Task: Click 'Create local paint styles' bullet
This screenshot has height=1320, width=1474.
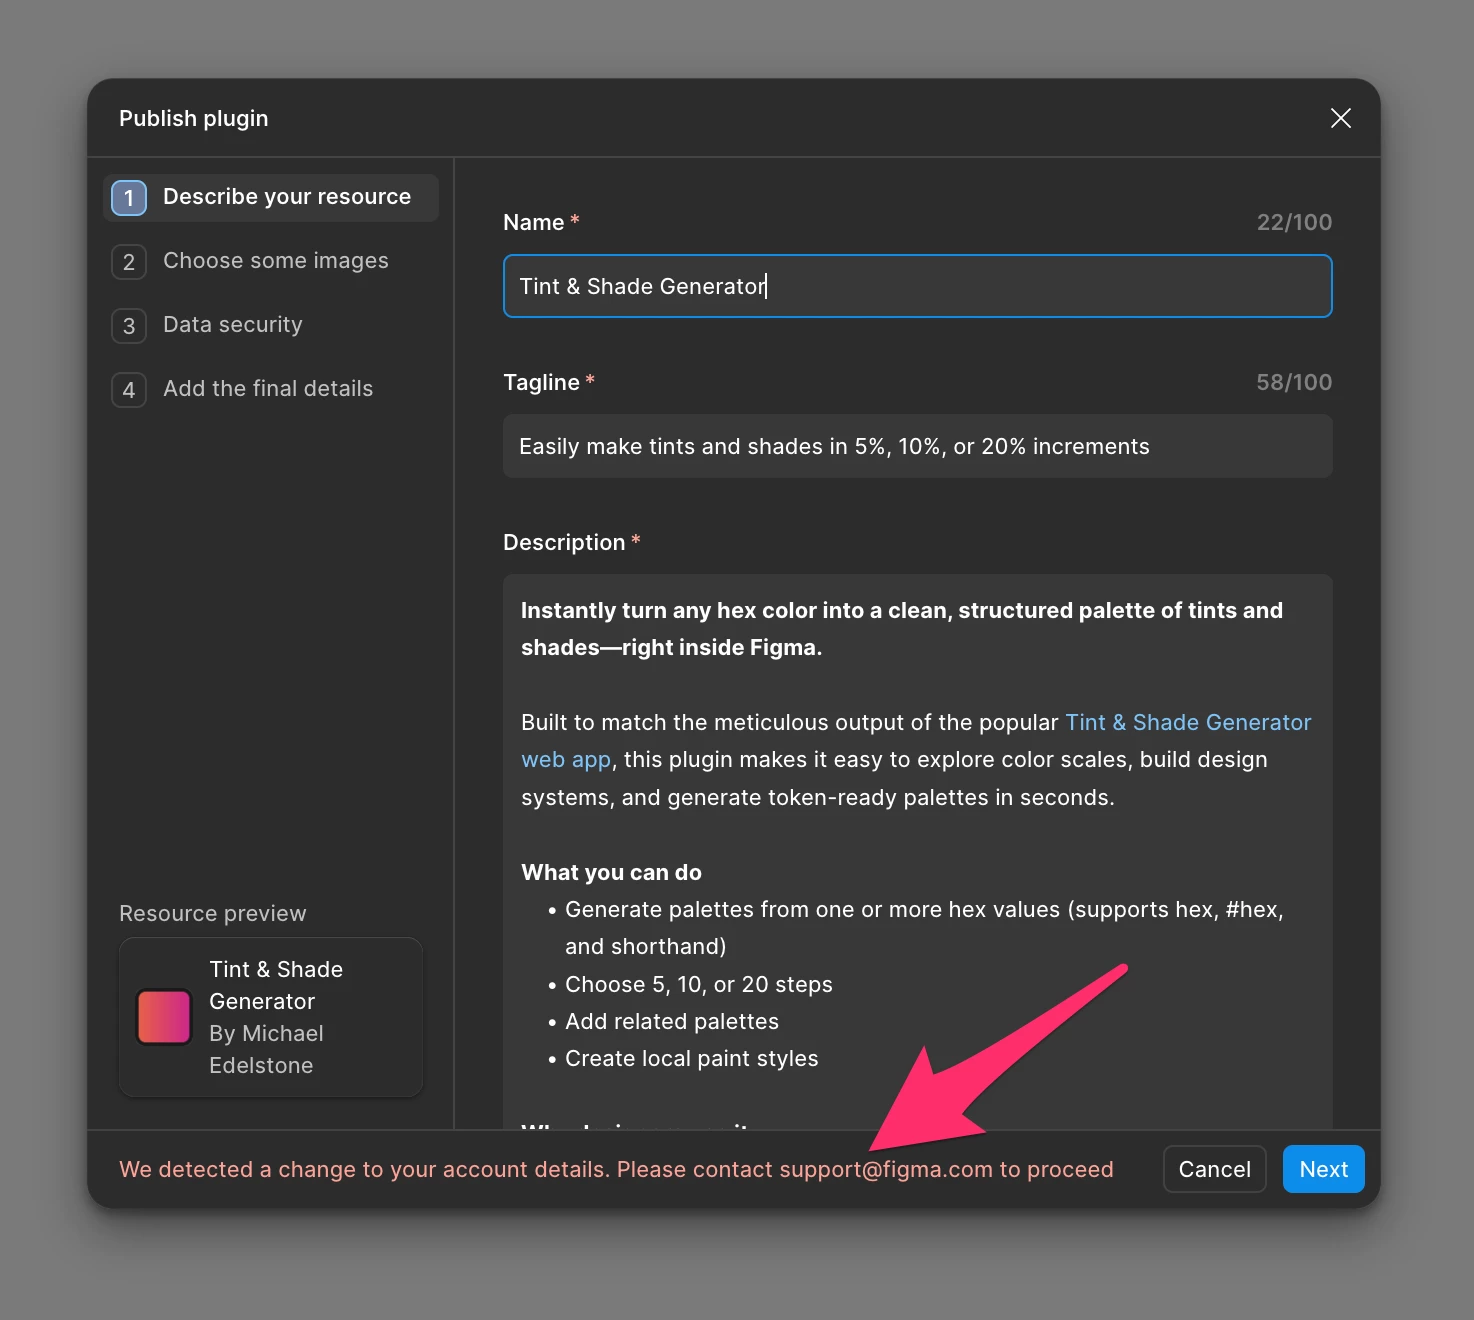Action: 691,1058
